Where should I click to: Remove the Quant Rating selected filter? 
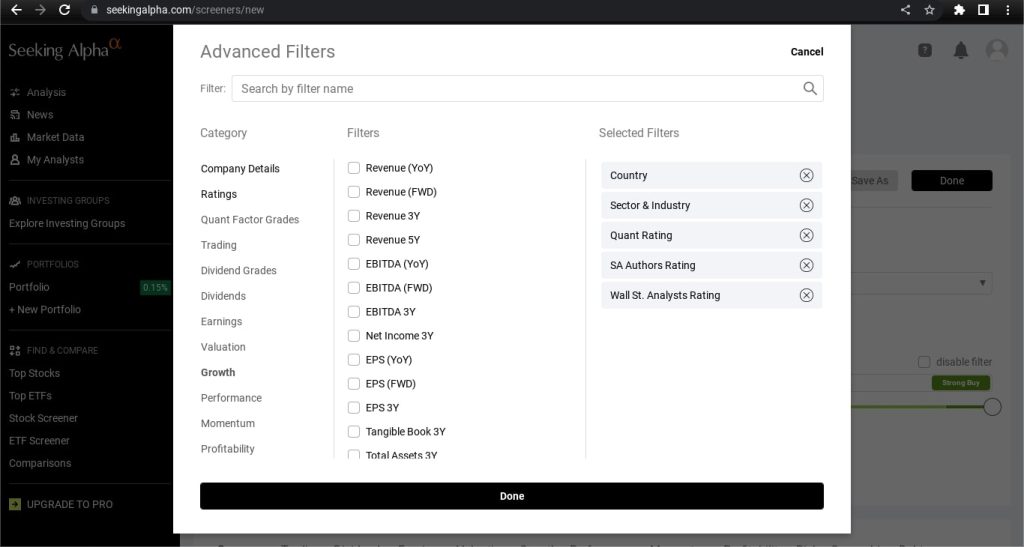coord(806,235)
